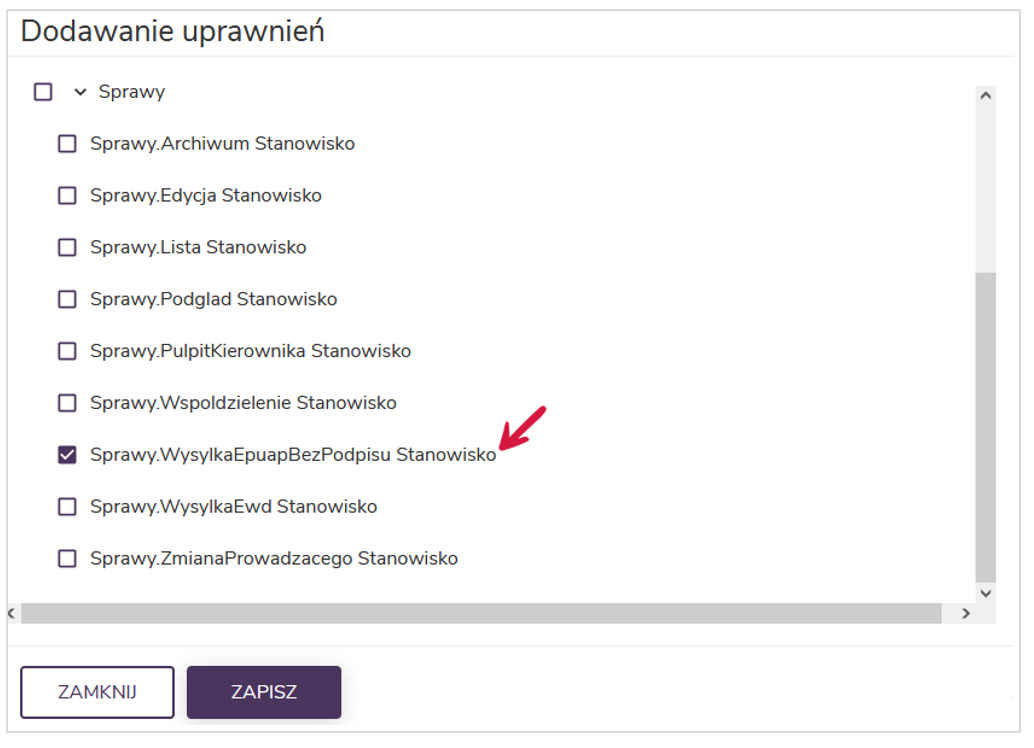This screenshot has height=748, width=1034.
Task: Click the vertical scrollbar up arrow
Action: coord(985,96)
